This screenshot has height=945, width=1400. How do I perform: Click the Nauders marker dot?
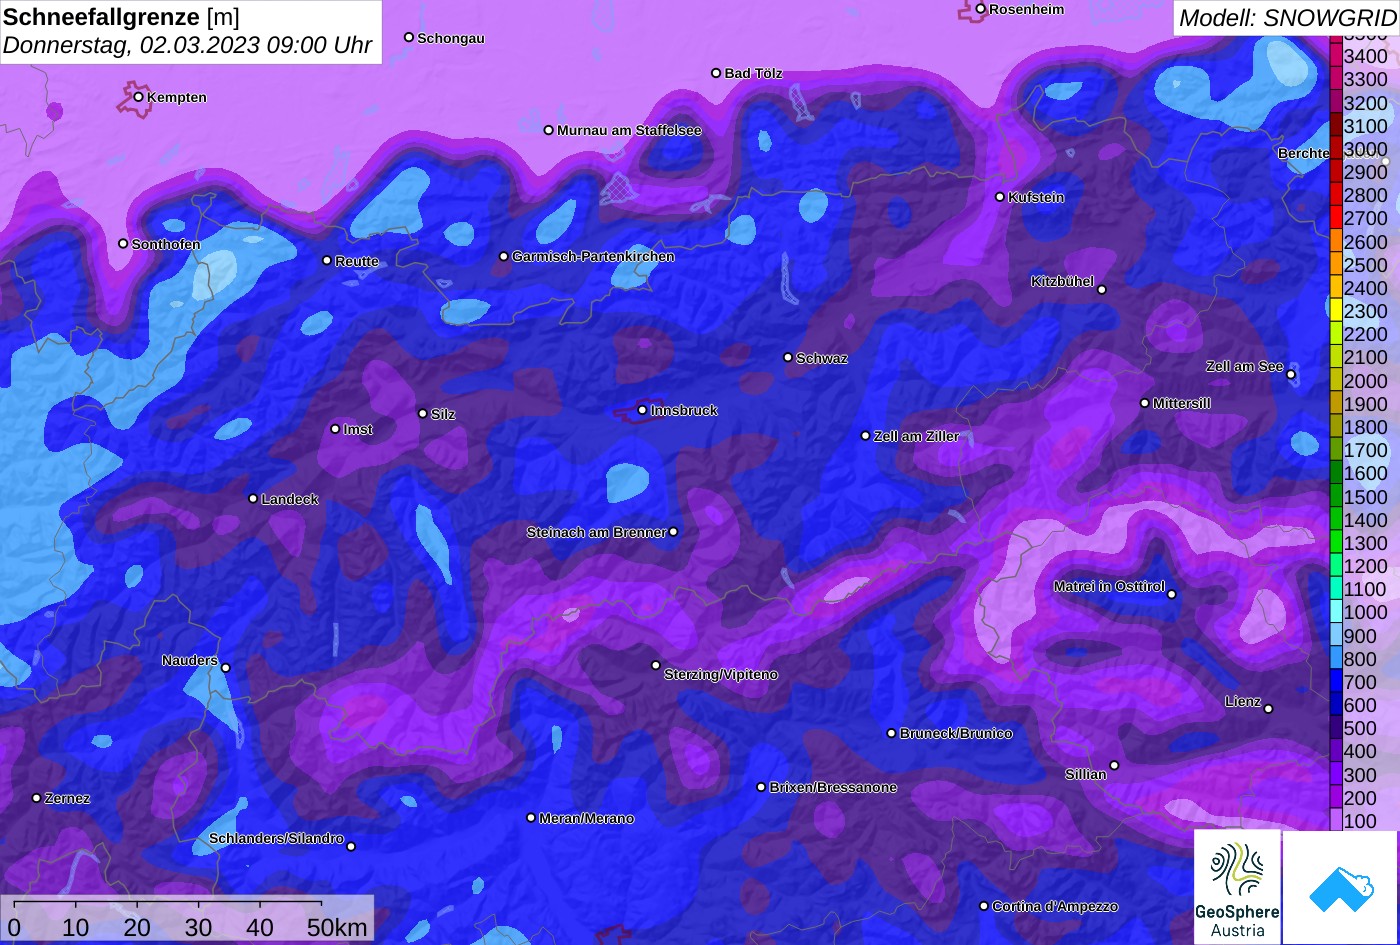(225, 668)
